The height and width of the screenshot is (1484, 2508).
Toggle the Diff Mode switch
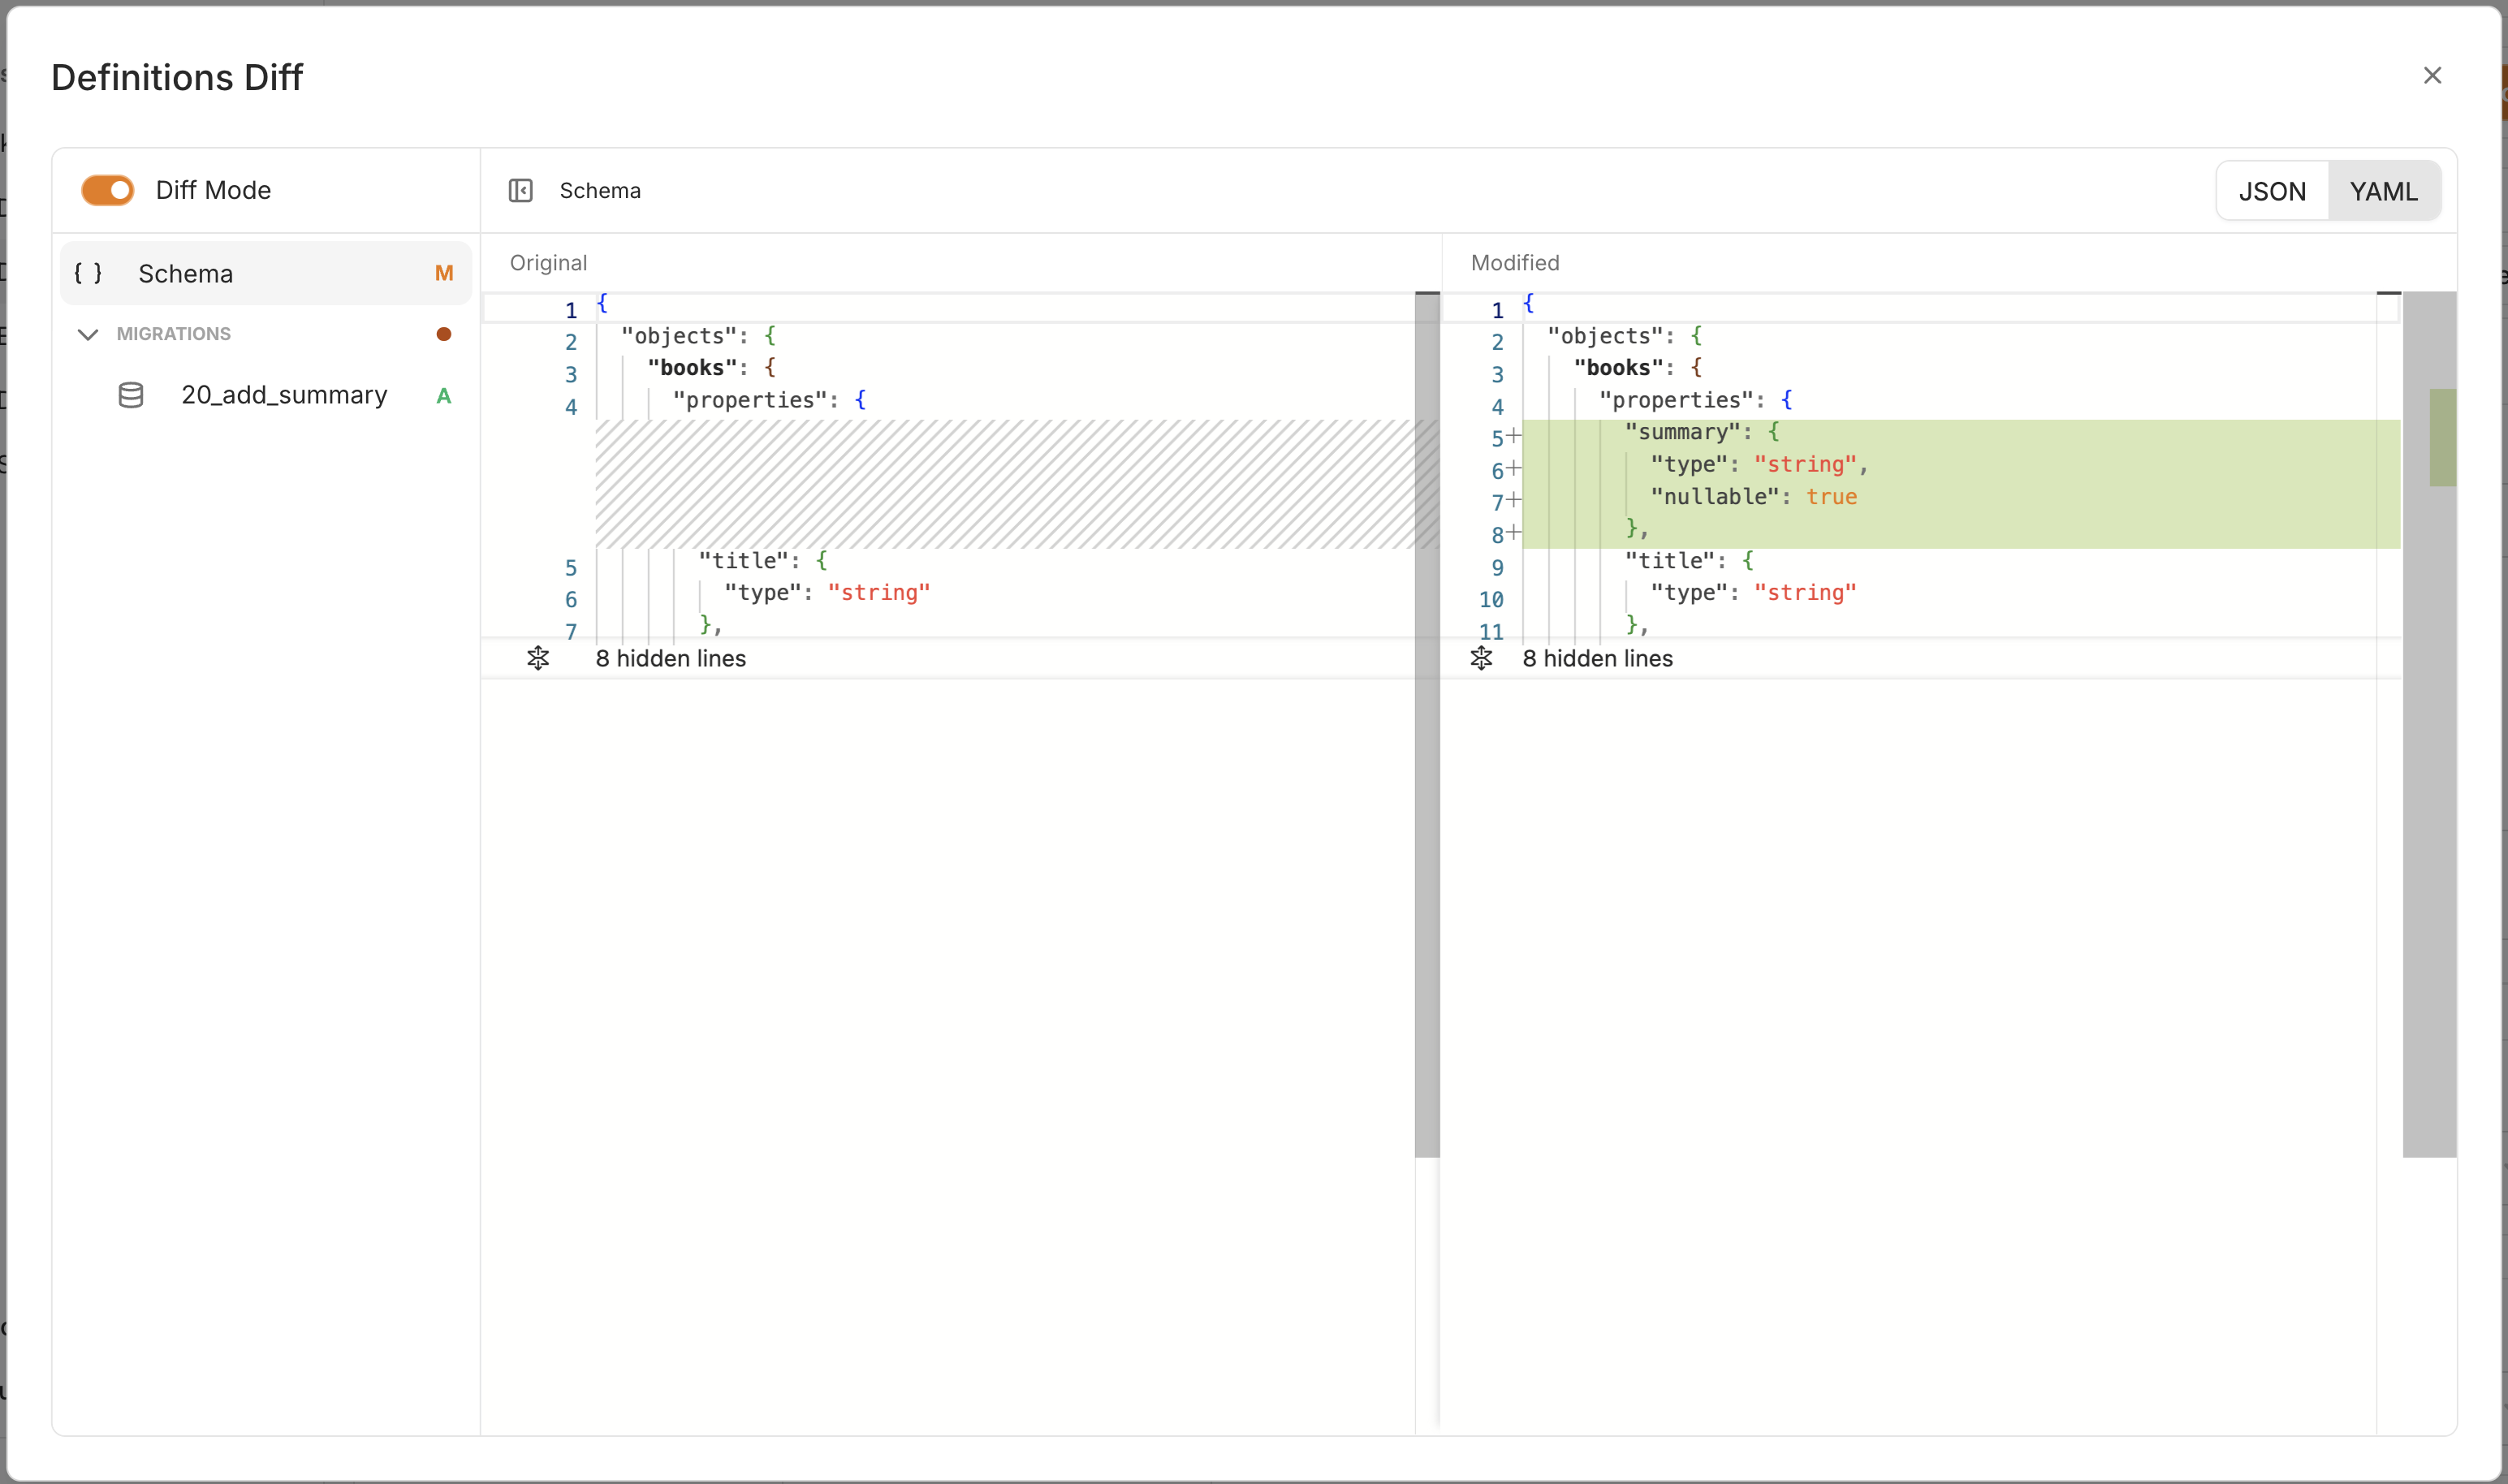(107, 190)
